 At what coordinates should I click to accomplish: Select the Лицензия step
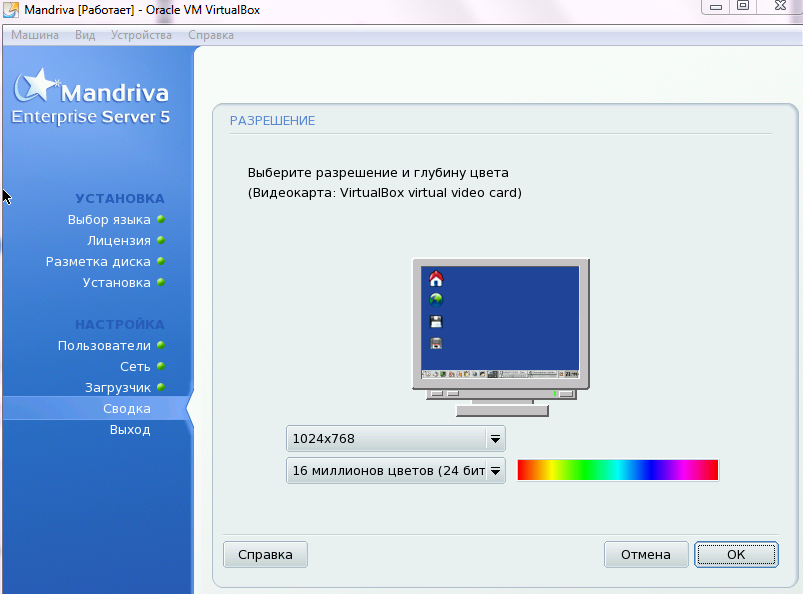tap(119, 241)
